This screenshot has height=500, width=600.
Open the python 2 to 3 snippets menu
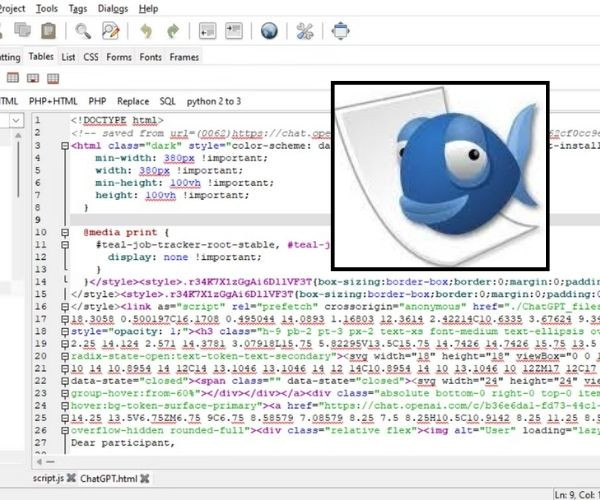coord(214,101)
